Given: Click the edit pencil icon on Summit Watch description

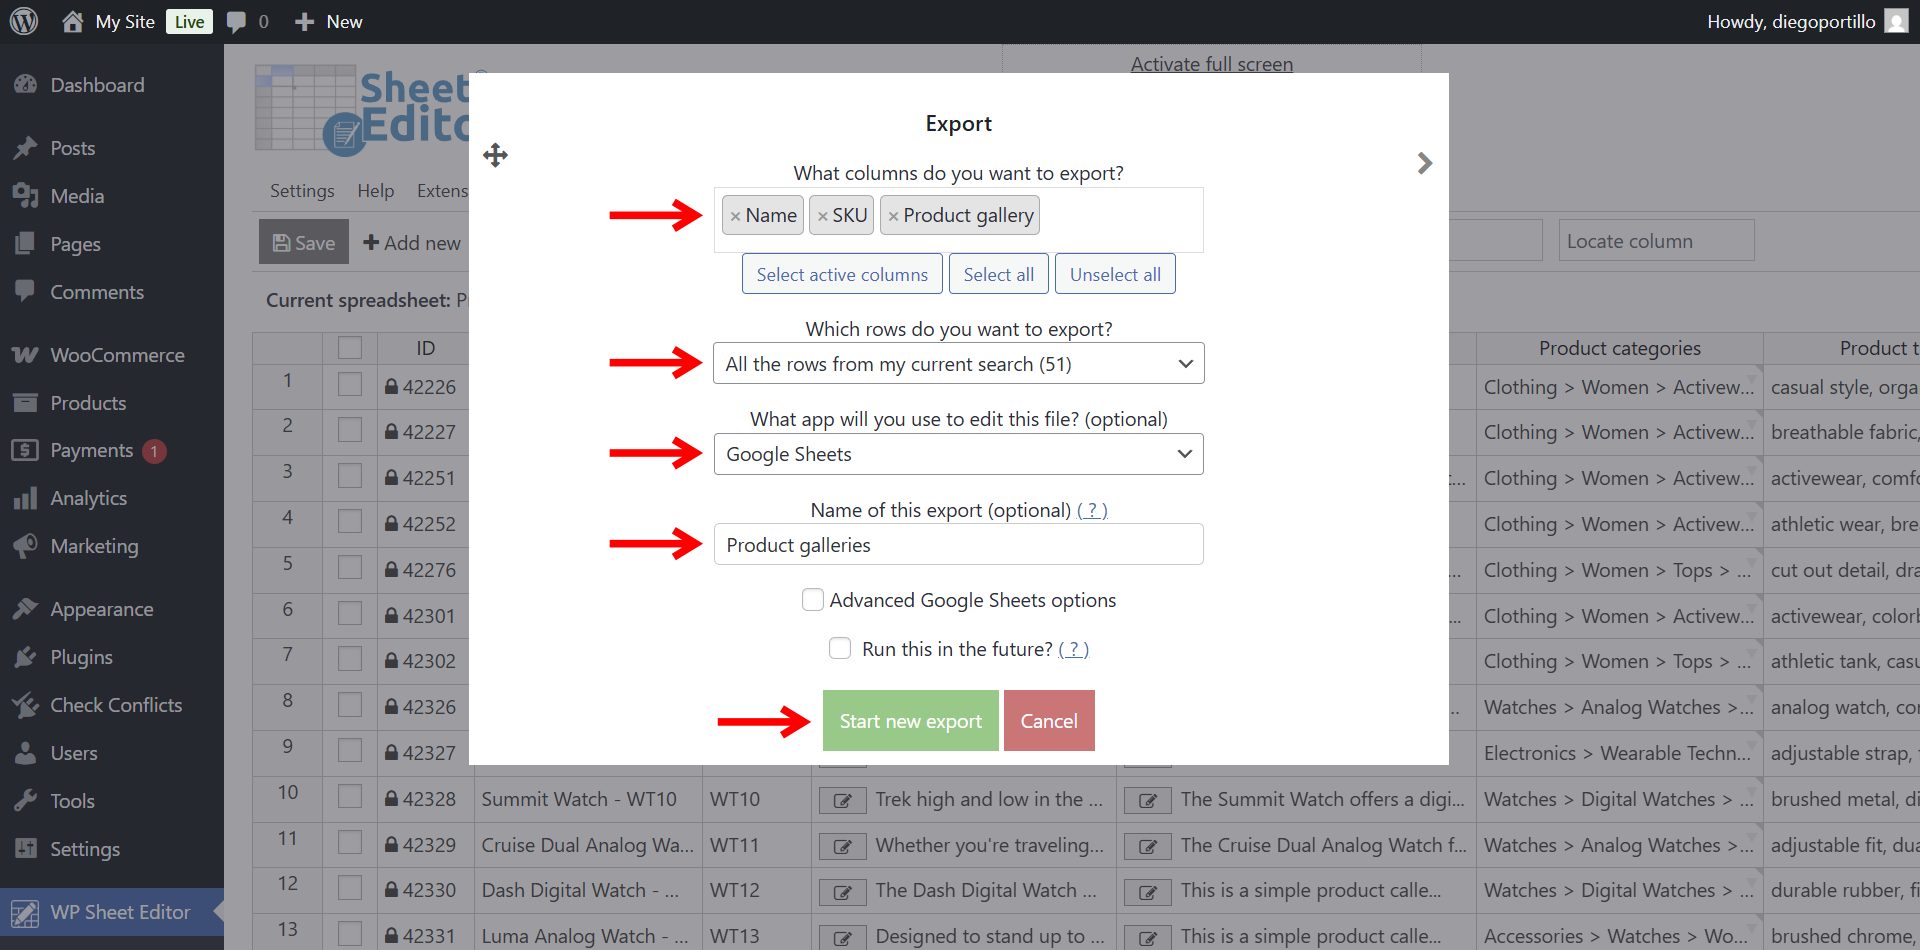Looking at the screenshot, I should pyautogui.click(x=843, y=800).
